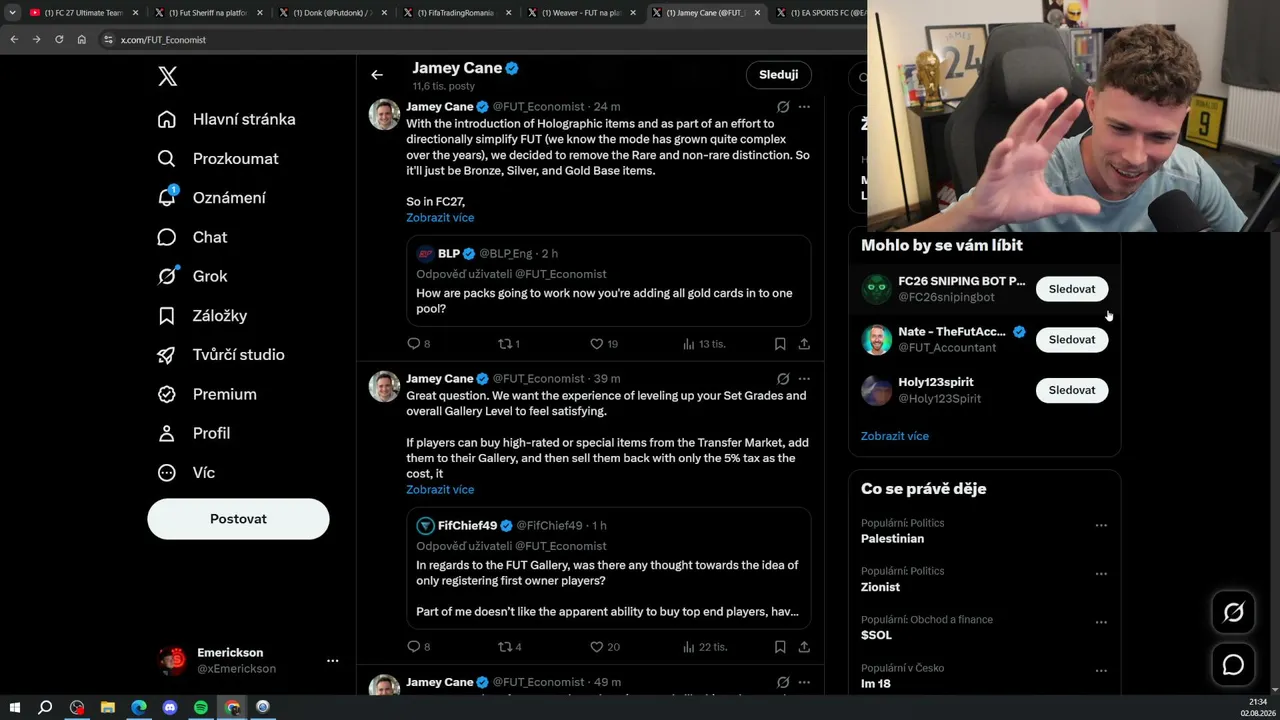Reload the current page
1280x720 pixels.
pos(59,39)
